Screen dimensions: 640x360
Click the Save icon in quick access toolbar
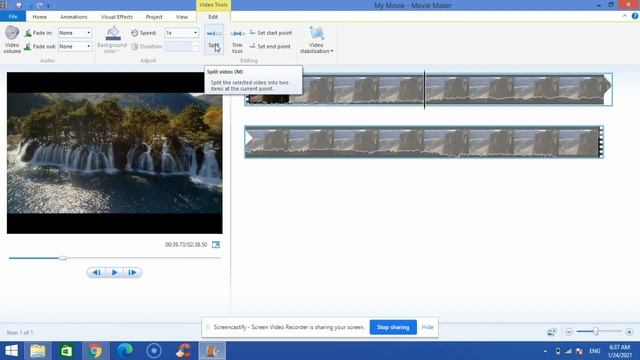click(19, 5)
